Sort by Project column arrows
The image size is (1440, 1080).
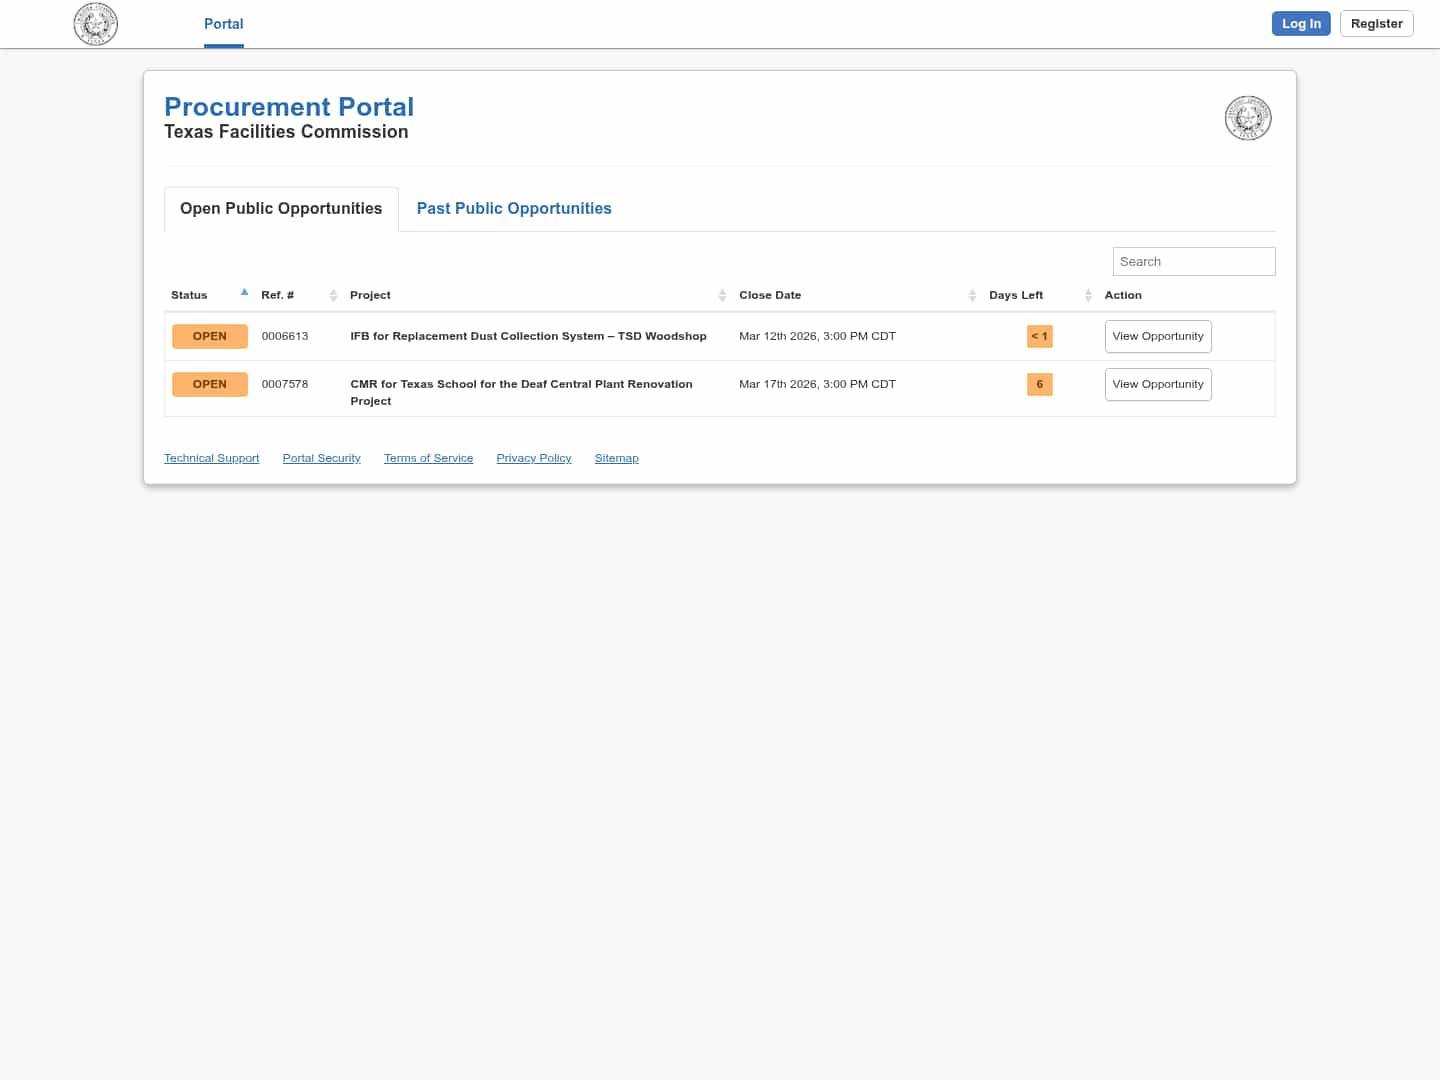coord(722,295)
